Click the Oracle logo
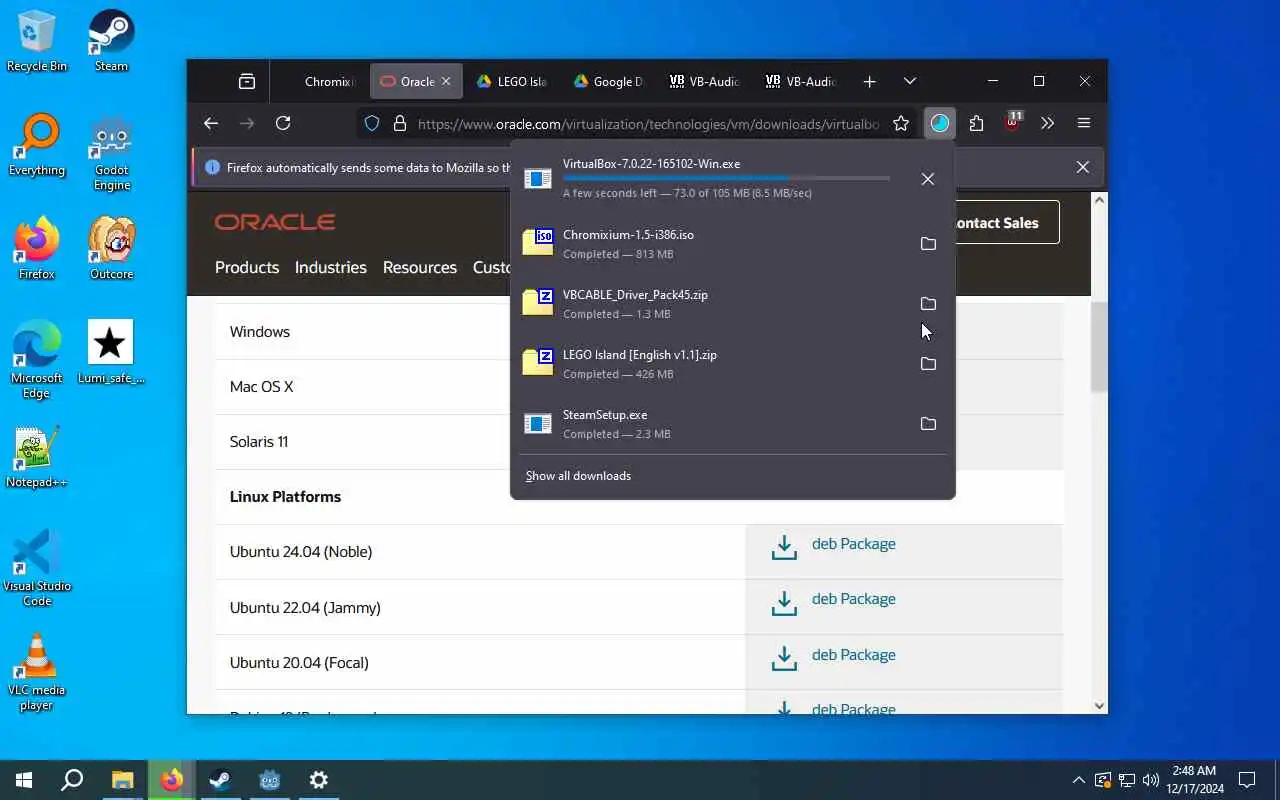The height and width of the screenshot is (800, 1280). coord(275,222)
